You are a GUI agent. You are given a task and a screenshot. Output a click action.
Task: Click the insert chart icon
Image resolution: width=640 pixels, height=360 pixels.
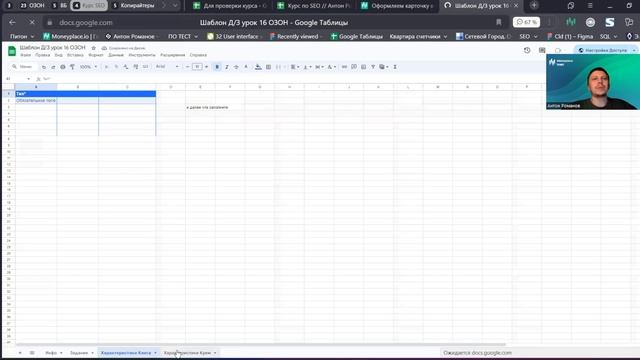[x=363, y=67]
